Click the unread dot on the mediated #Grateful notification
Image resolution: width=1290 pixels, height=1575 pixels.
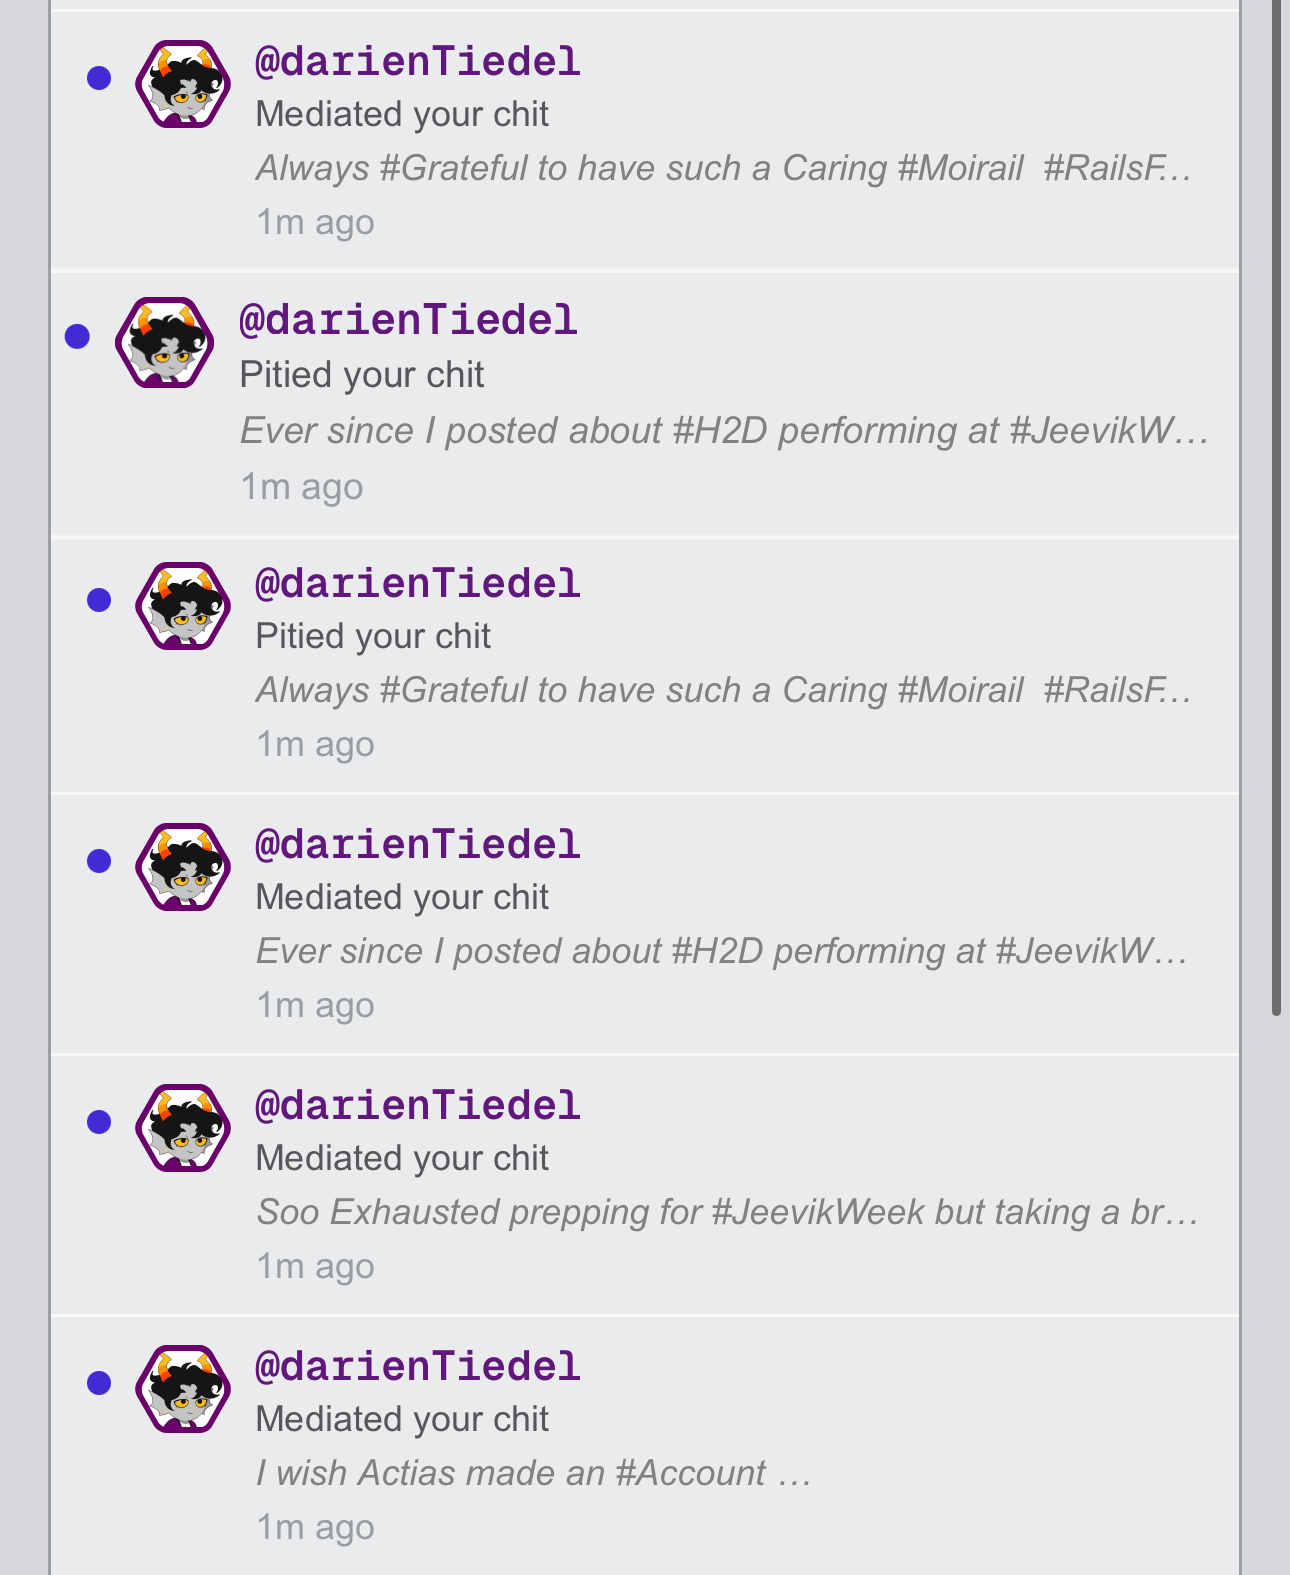point(99,78)
